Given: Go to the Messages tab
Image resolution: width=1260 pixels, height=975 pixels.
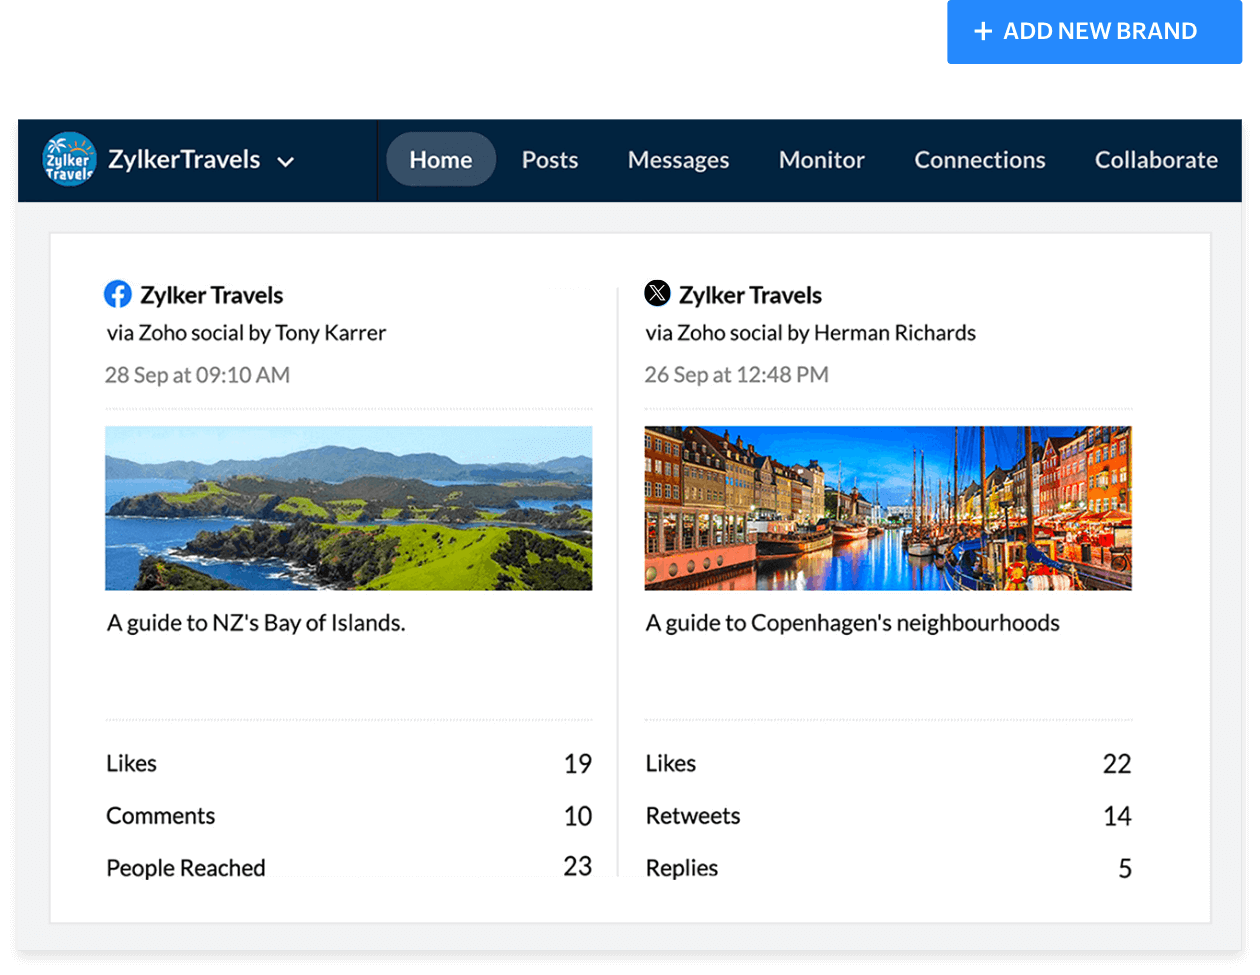Looking at the screenshot, I should click(678, 160).
